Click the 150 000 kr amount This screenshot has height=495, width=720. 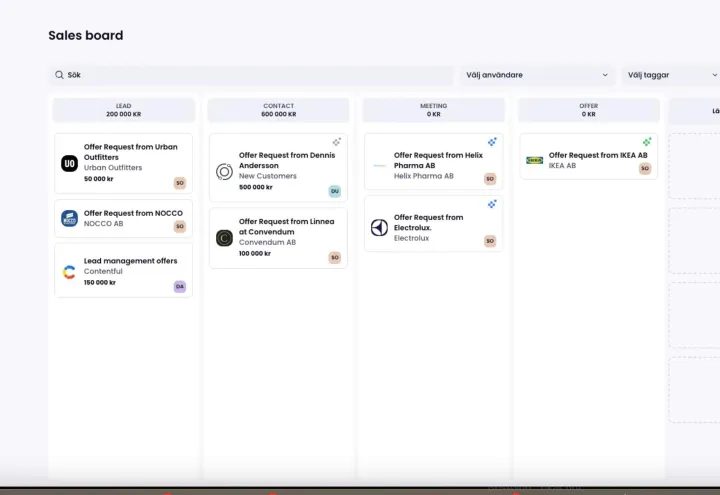[100, 282]
